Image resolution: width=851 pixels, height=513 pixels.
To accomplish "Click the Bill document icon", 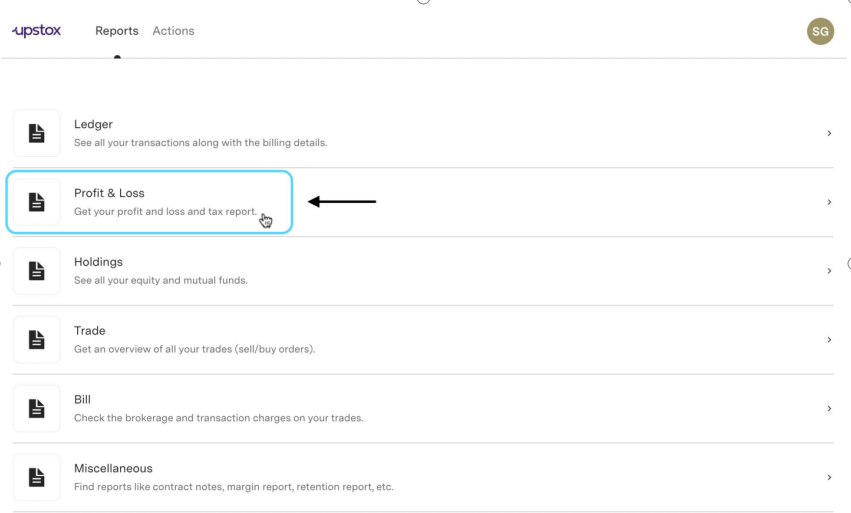I will (x=36, y=408).
